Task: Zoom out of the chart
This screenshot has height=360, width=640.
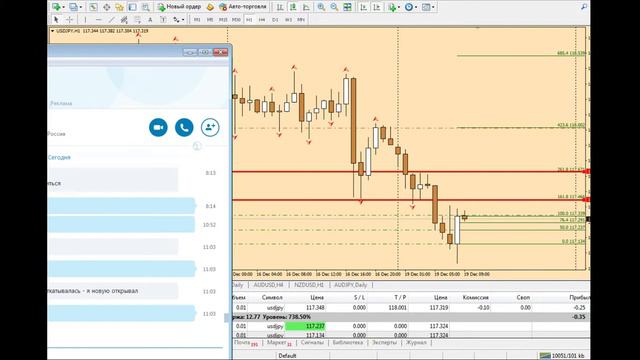Action: click(334, 7)
